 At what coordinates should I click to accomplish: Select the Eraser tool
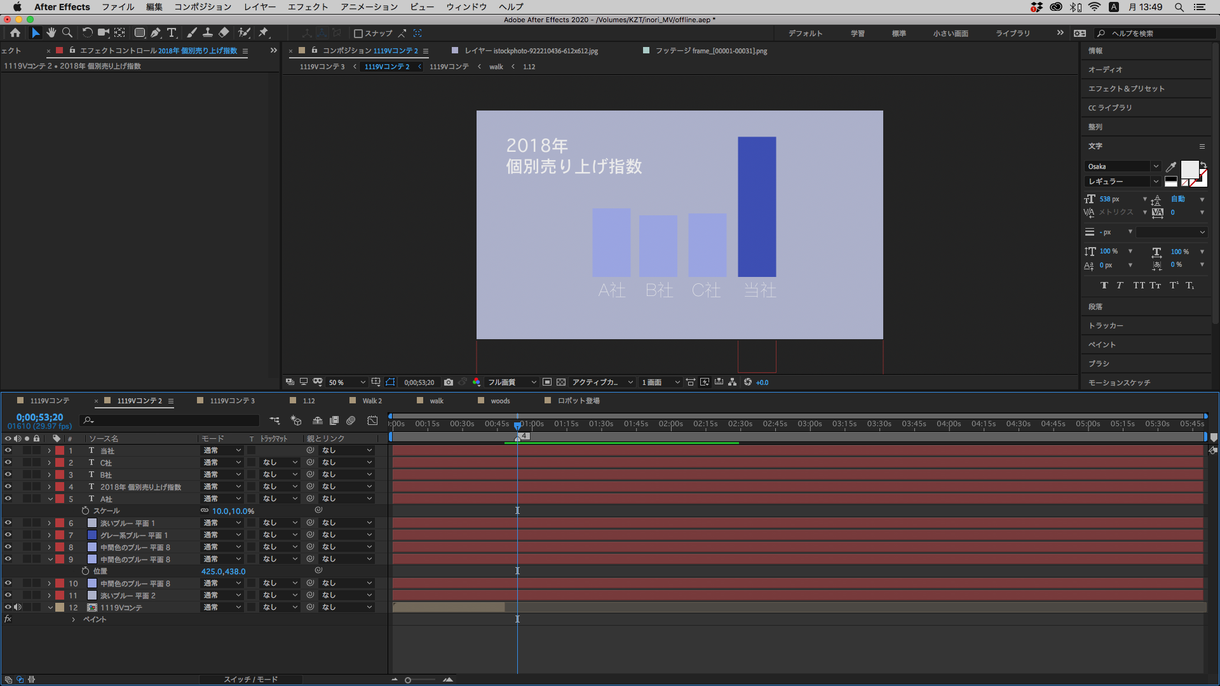pyautogui.click(x=224, y=33)
